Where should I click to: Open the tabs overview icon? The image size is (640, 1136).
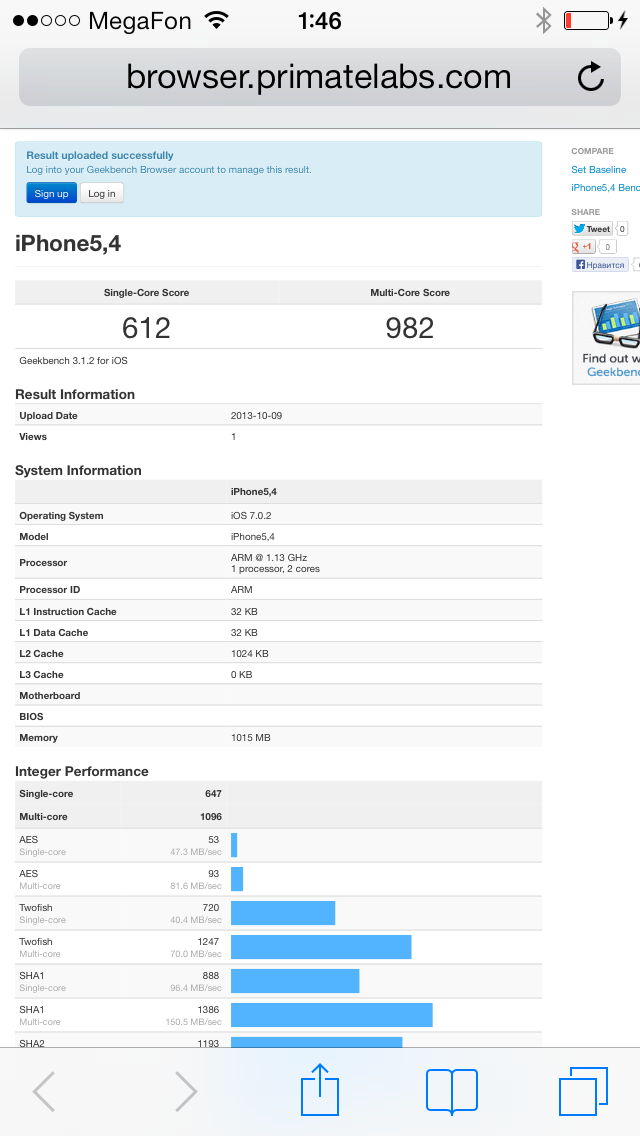tap(582, 1091)
